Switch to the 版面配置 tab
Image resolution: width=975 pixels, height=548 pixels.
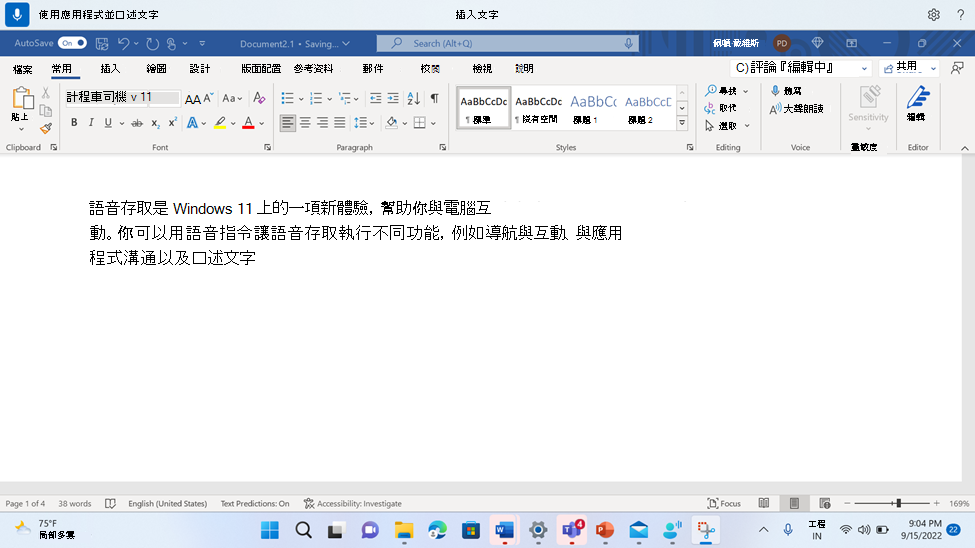coord(261,68)
